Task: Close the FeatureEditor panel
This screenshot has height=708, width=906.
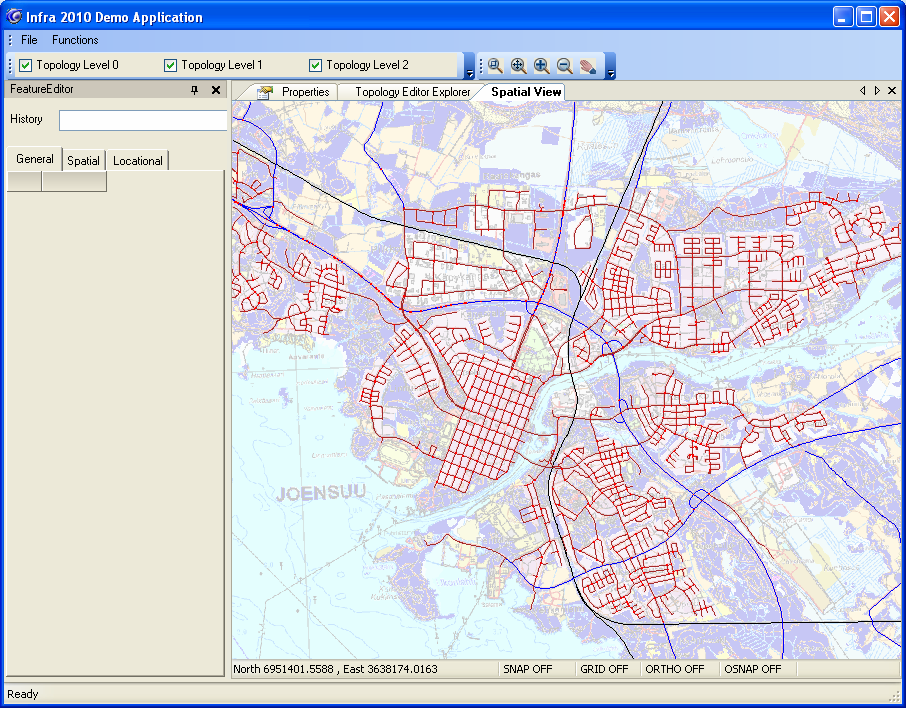Action: coord(216,90)
